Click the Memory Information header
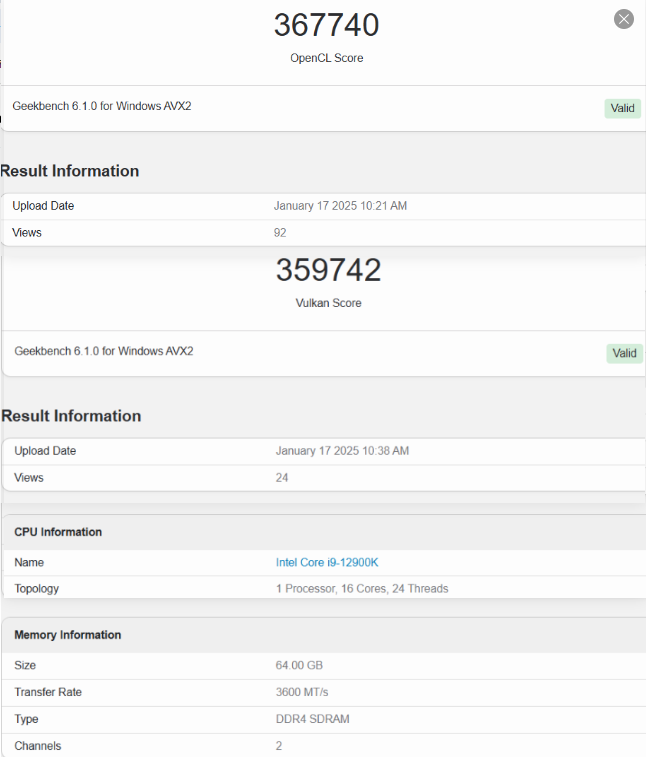Image resolution: width=646 pixels, height=757 pixels. [68, 635]
